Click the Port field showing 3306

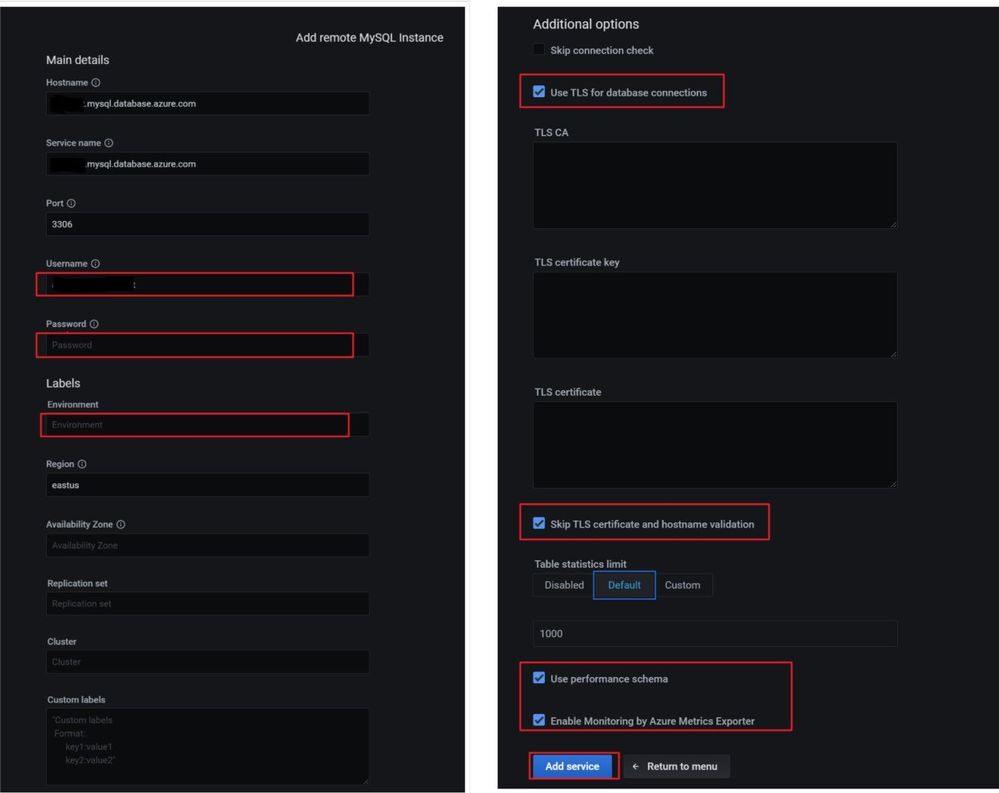point(208,224)
